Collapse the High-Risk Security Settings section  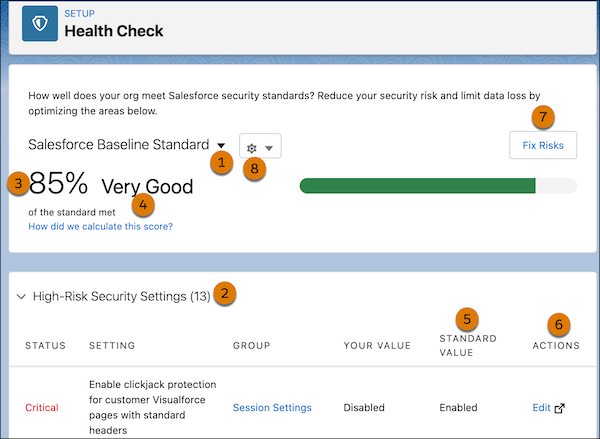pyautogui.click(x=22, y=296)
